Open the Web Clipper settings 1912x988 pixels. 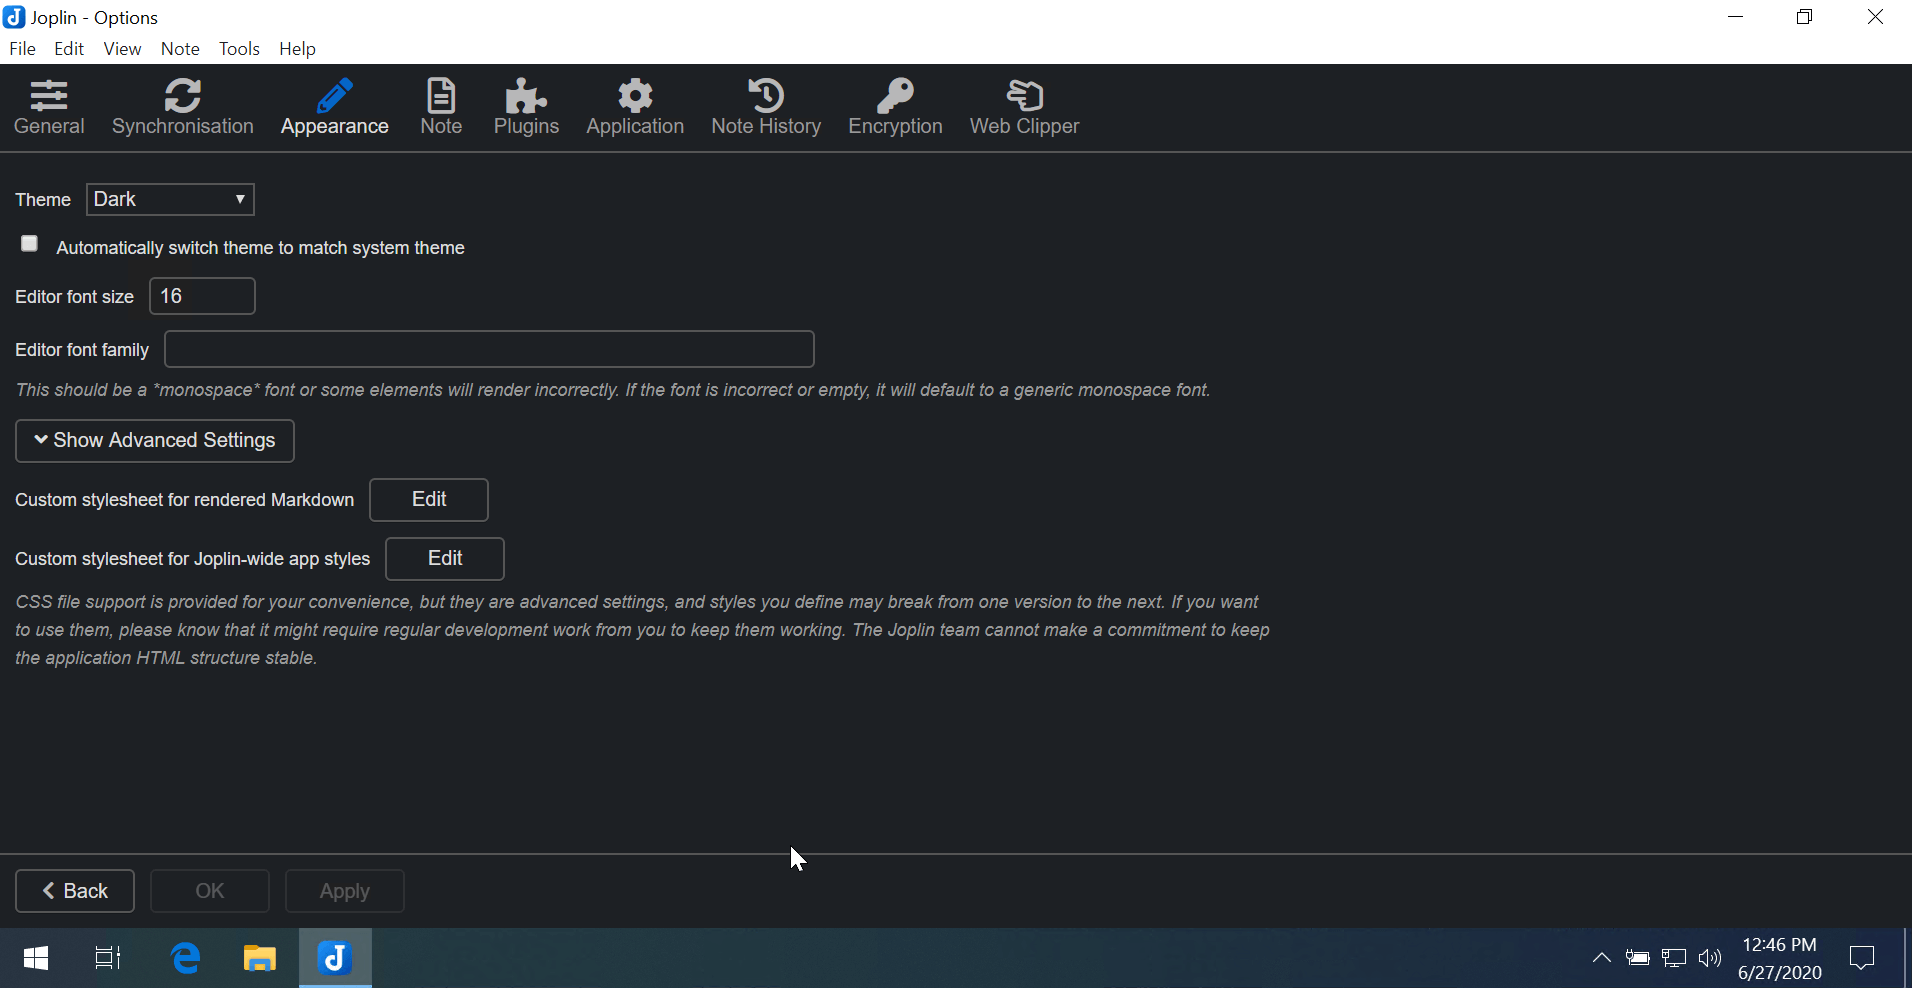point(1024,107)
